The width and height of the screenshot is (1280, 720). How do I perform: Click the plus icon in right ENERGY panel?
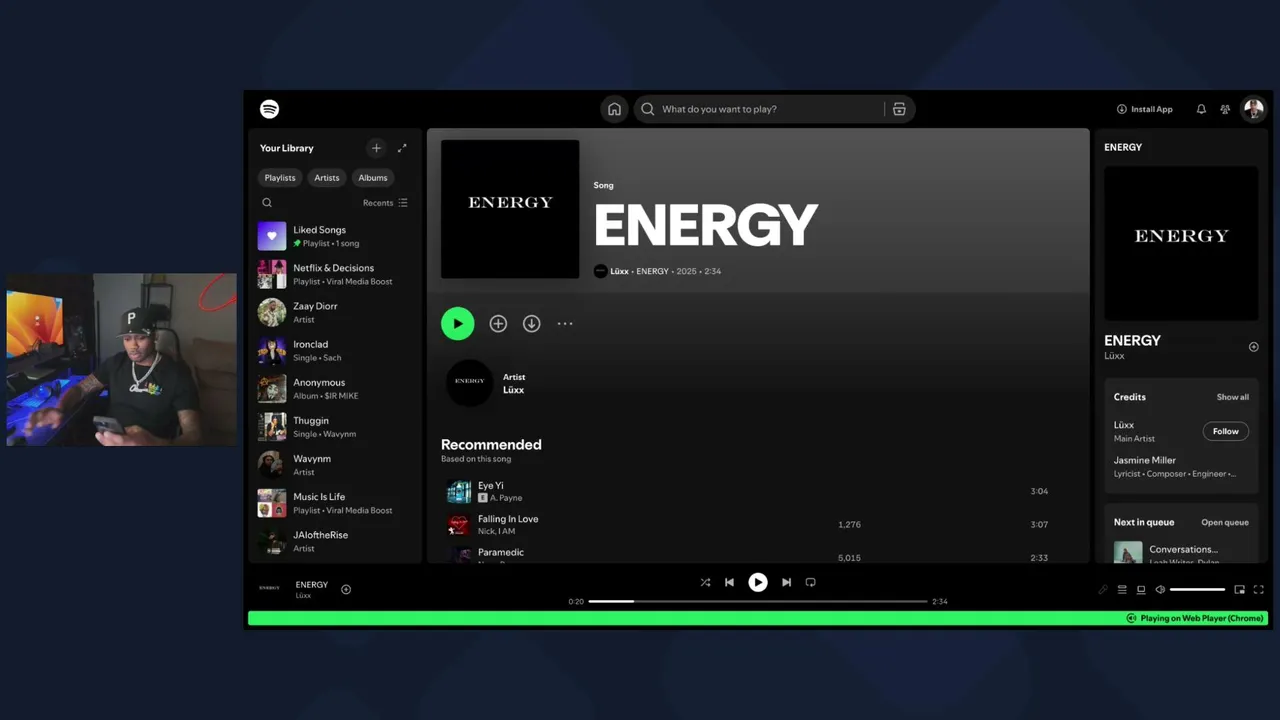click(x=1254, y=347)
